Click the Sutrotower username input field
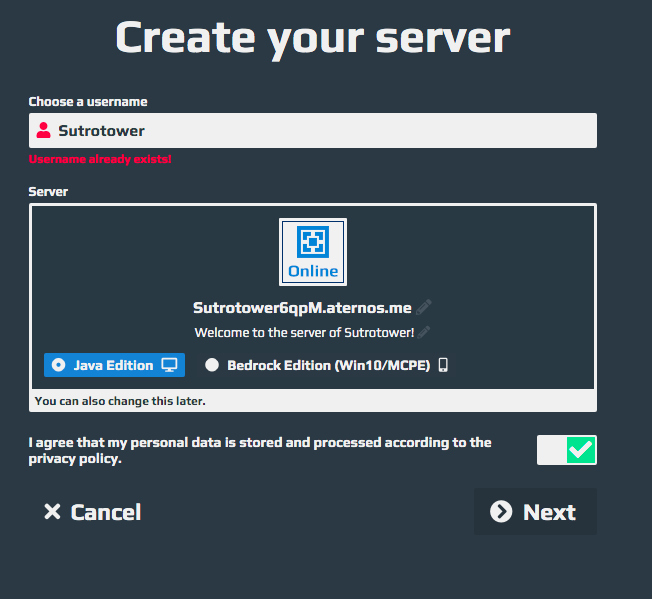The width and height of the screenshot is (652, 599). [x=313, y=131]
